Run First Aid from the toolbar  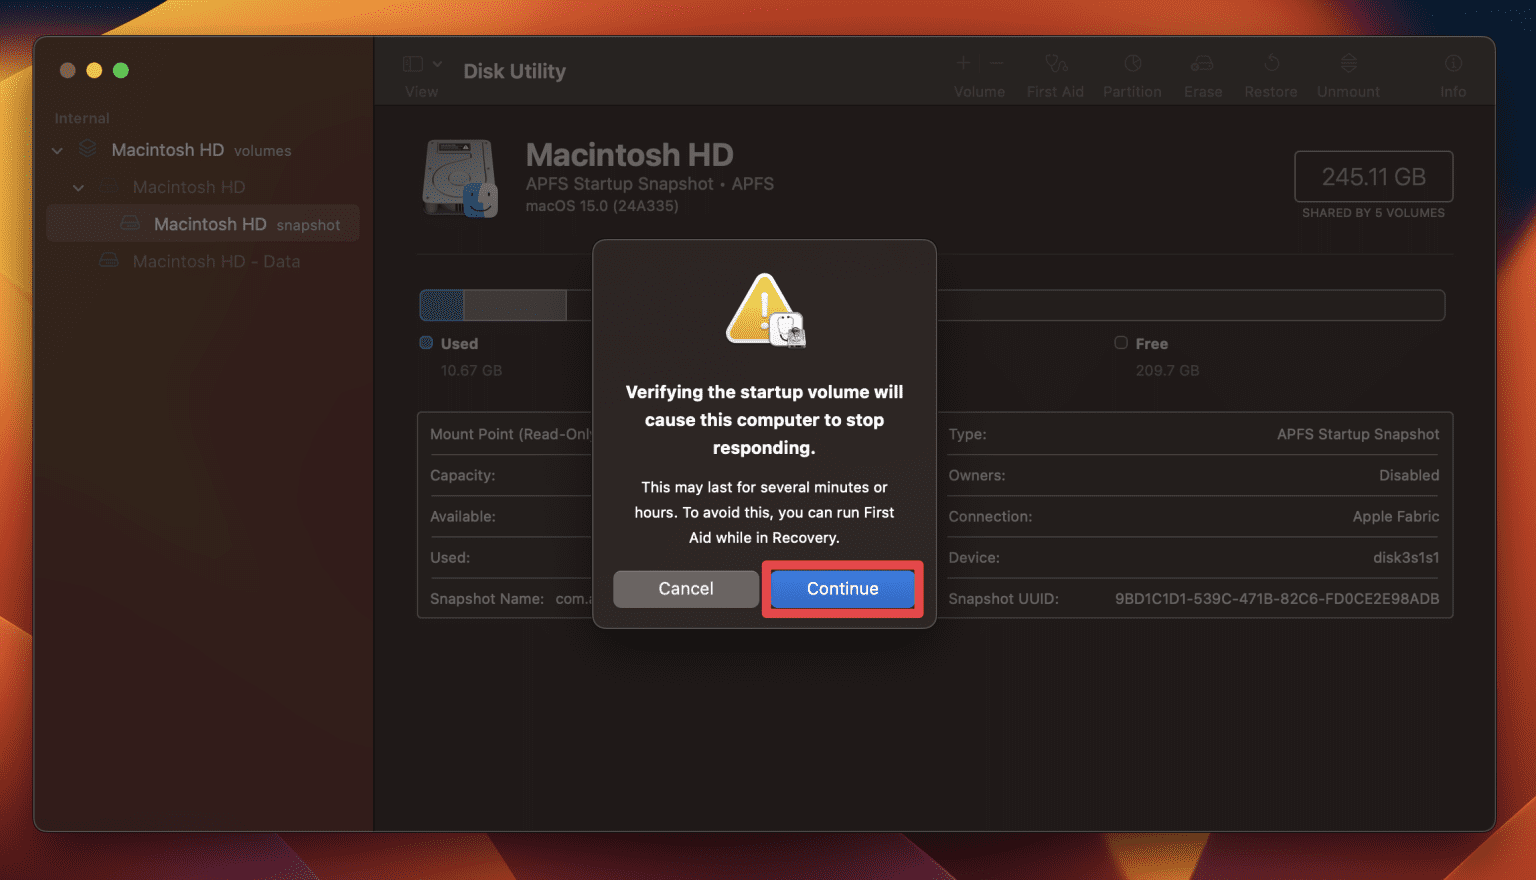(1055, 63)
